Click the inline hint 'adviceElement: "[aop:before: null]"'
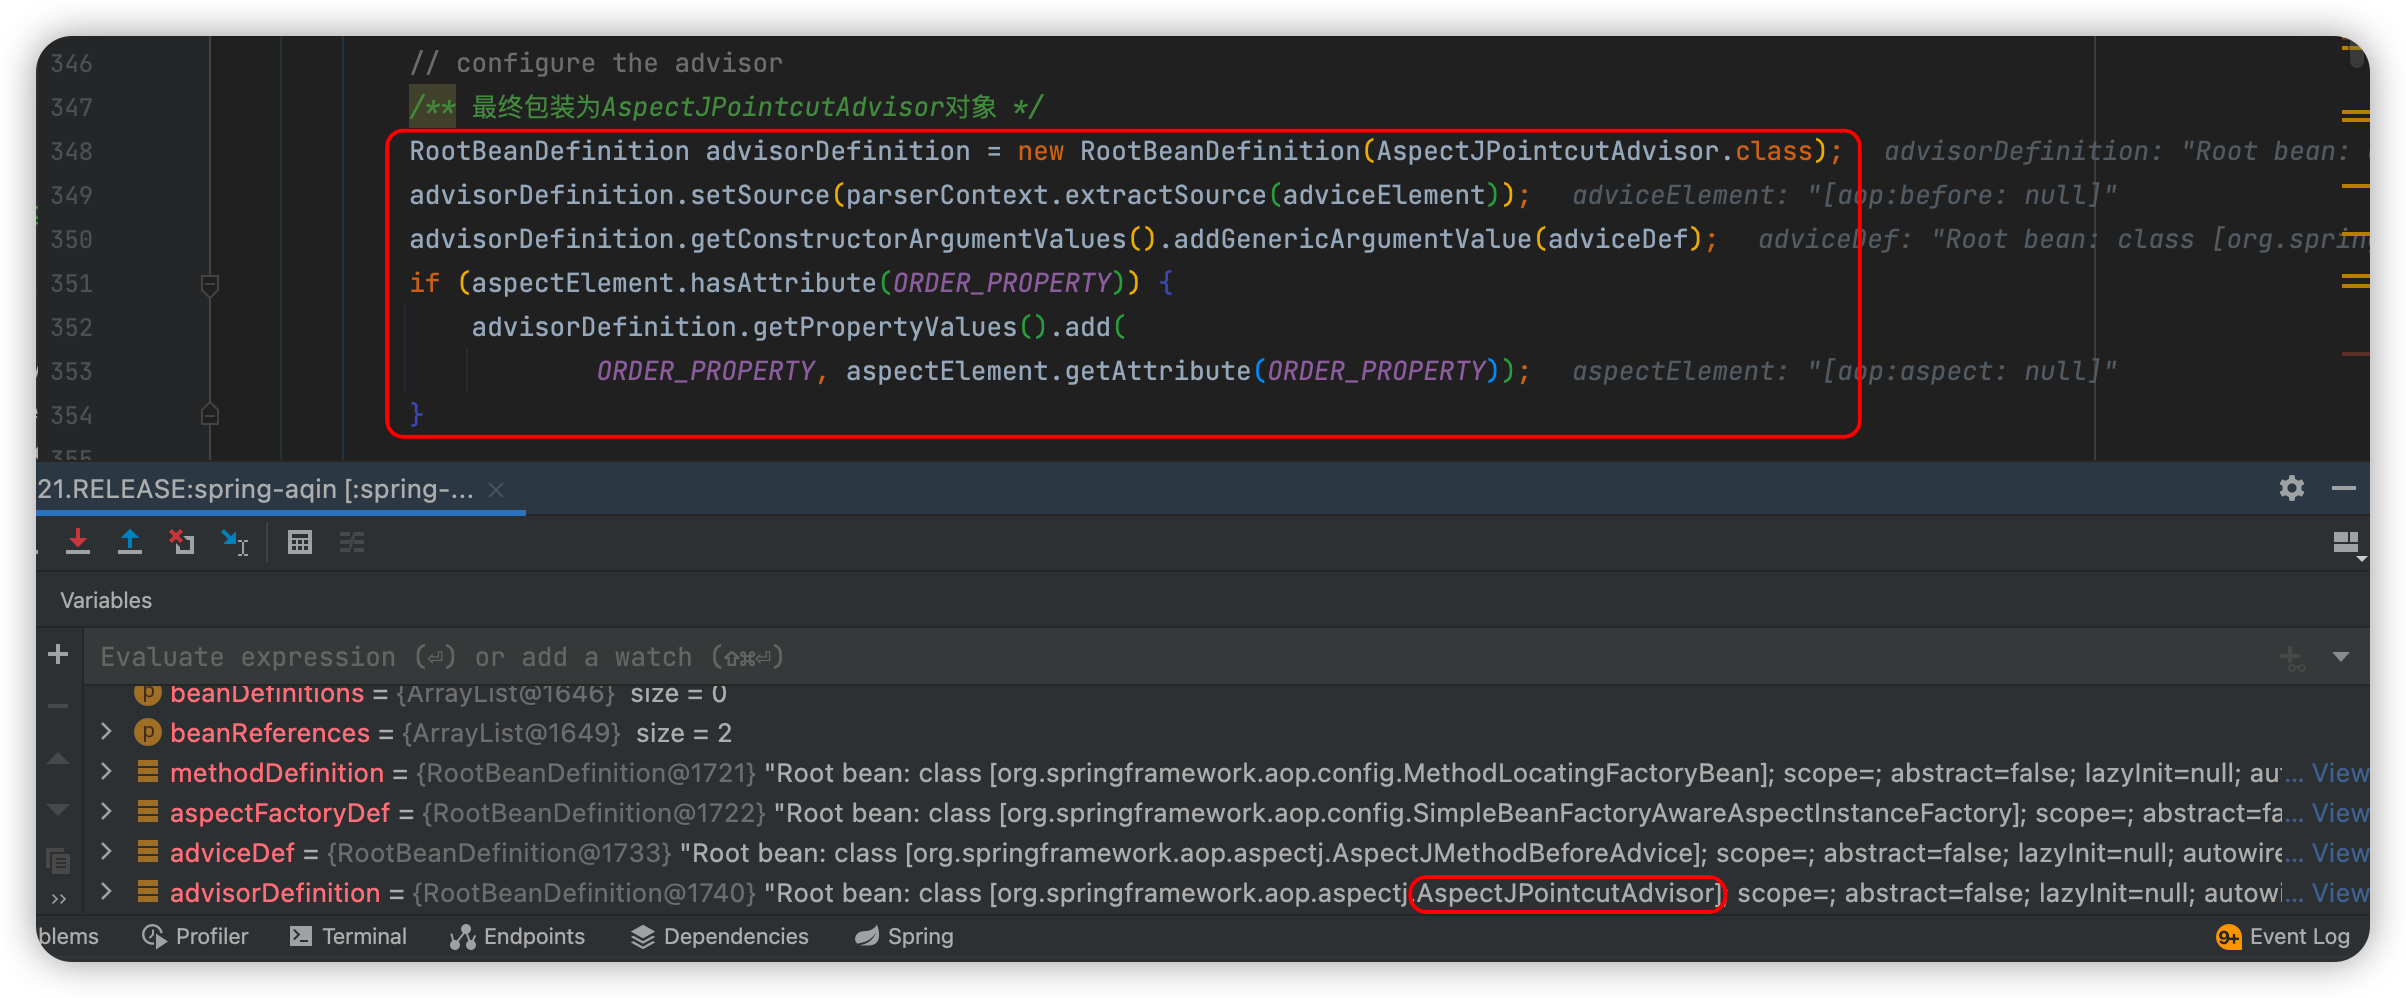The width and height of the screenshot is (2406, 998). coord(1844,195)
